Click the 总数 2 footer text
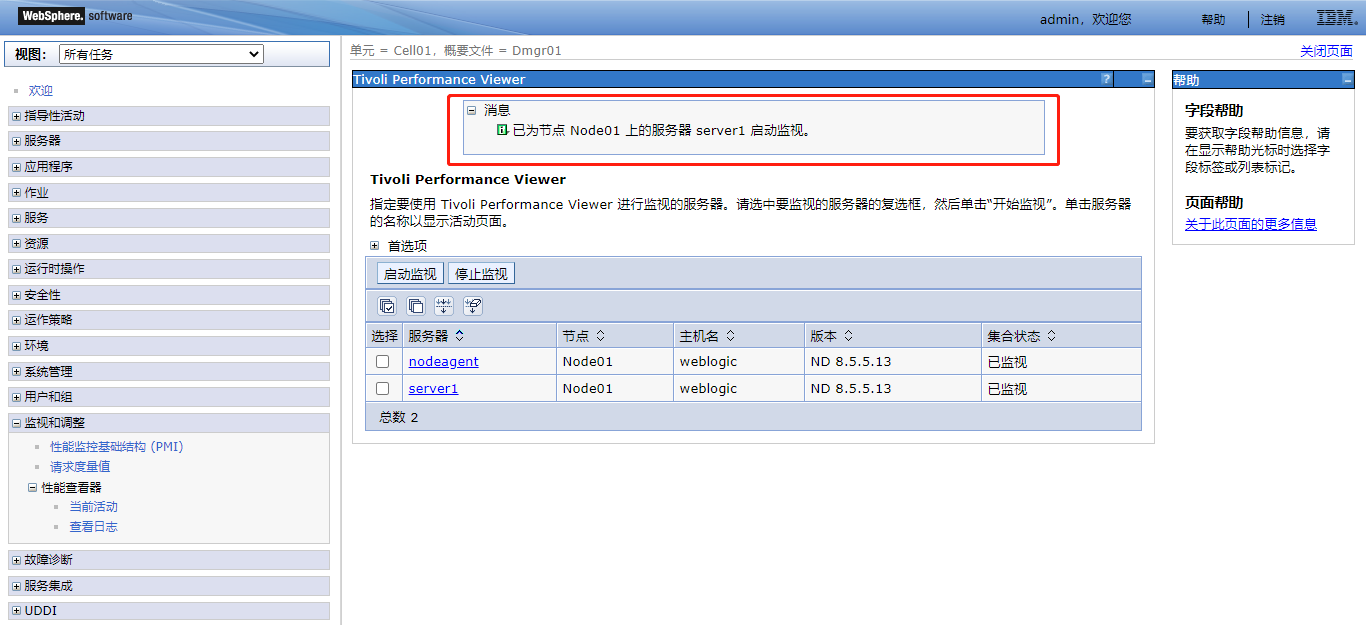Viewport: 1366px width, 625px height. tap(399, 417)
